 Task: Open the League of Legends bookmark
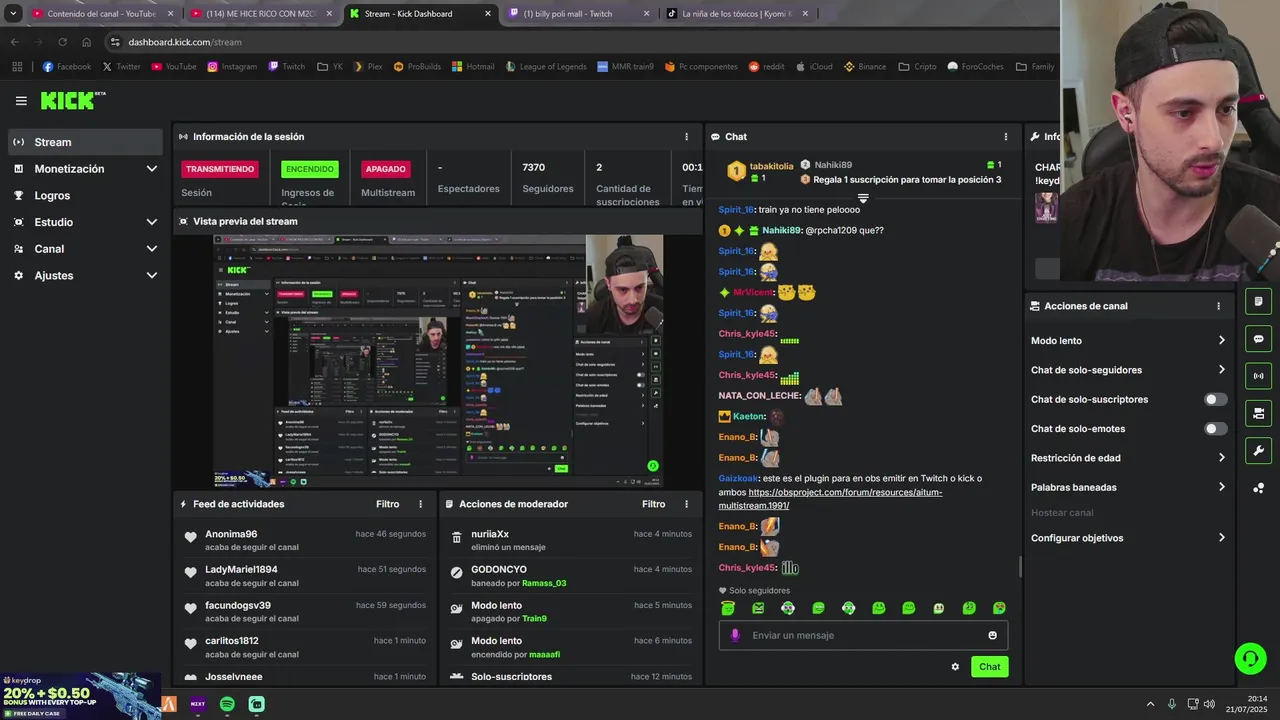click(x=545, y=67)
